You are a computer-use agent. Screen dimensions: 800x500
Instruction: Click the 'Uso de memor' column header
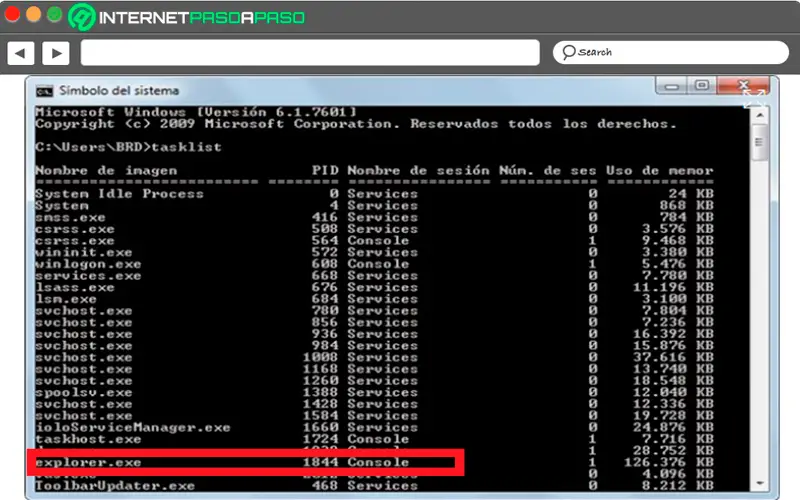click(x=659, y=170)
